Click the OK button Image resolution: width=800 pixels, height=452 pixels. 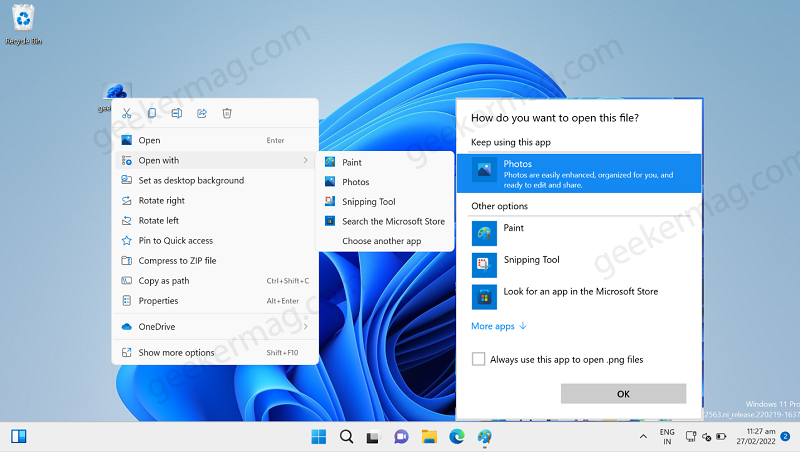tap(623, 394)
